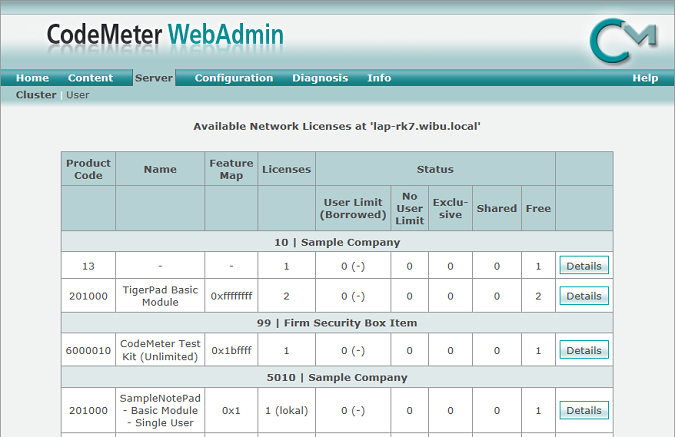Click feature map value 0x1
Image resolution: width=676 pixels, height=437 pixels.
pyautogui.click(x=231, y=410)
